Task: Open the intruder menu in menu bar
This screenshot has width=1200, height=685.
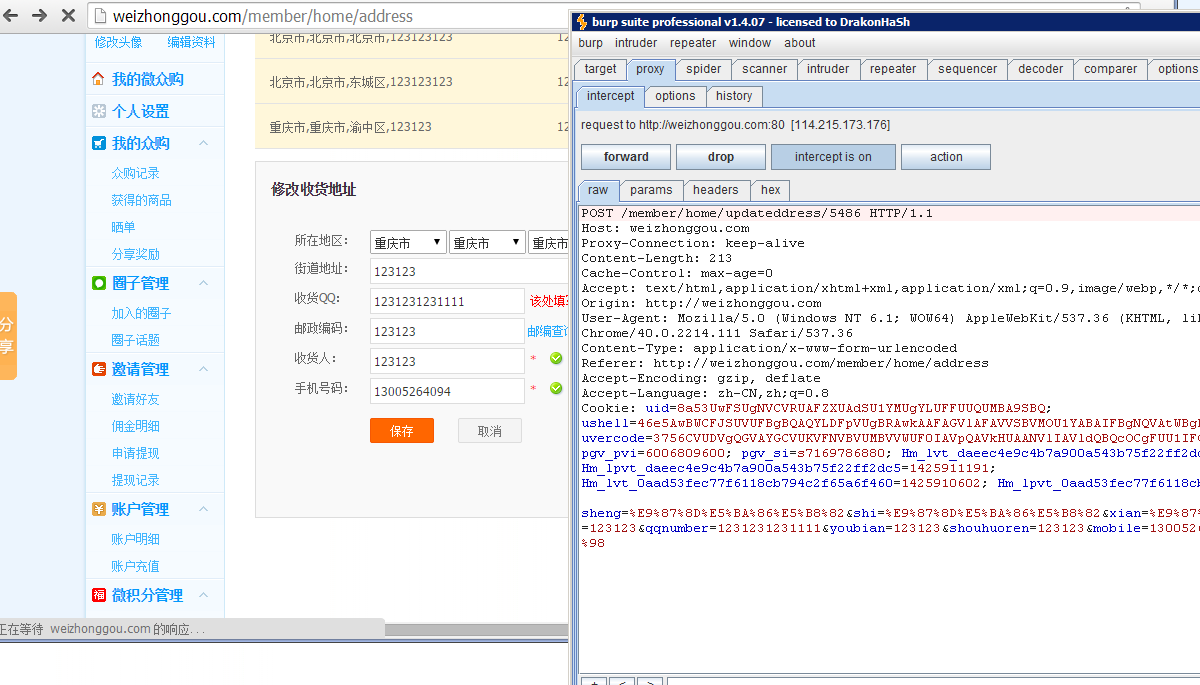Action: 636,43
